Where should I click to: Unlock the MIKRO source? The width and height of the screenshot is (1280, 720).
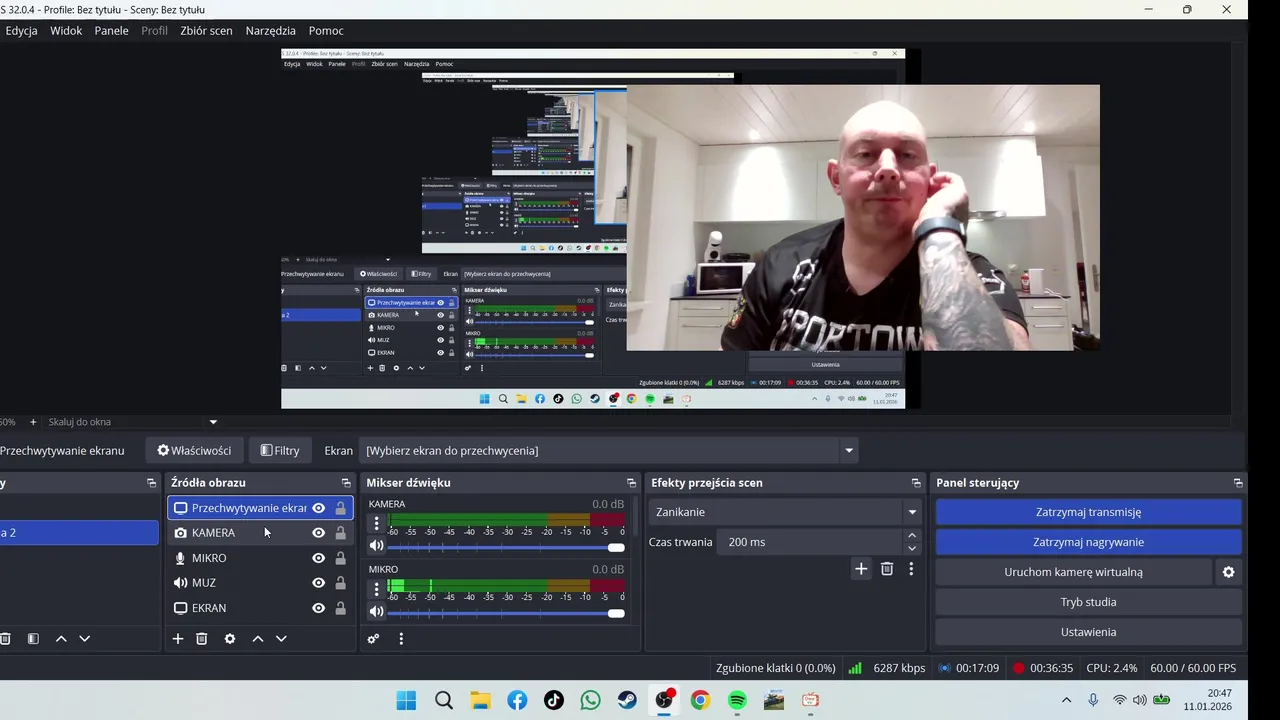point(340,558)
